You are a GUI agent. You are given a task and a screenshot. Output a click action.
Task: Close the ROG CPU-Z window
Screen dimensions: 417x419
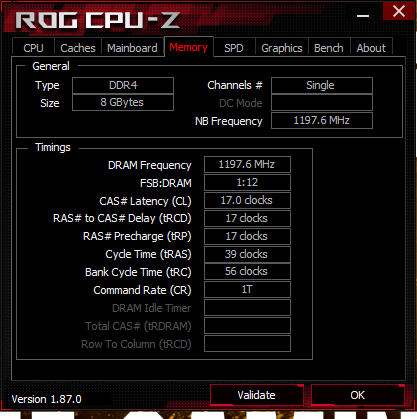coord(398,11)
